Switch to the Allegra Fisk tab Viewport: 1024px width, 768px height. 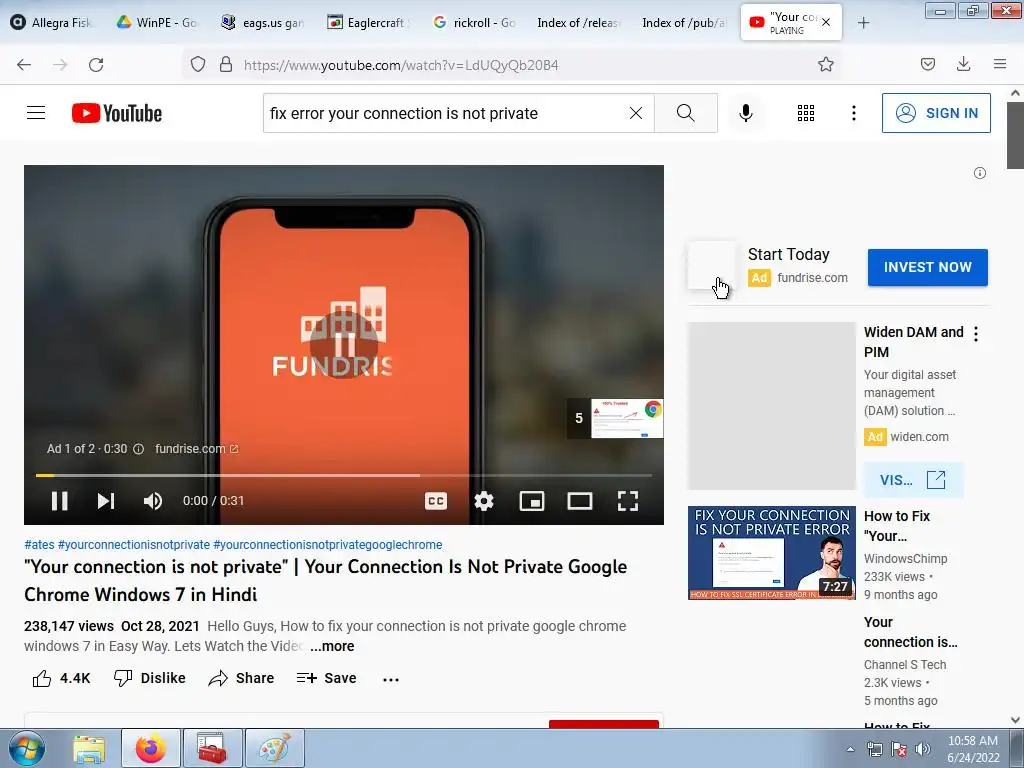[54, 23]
